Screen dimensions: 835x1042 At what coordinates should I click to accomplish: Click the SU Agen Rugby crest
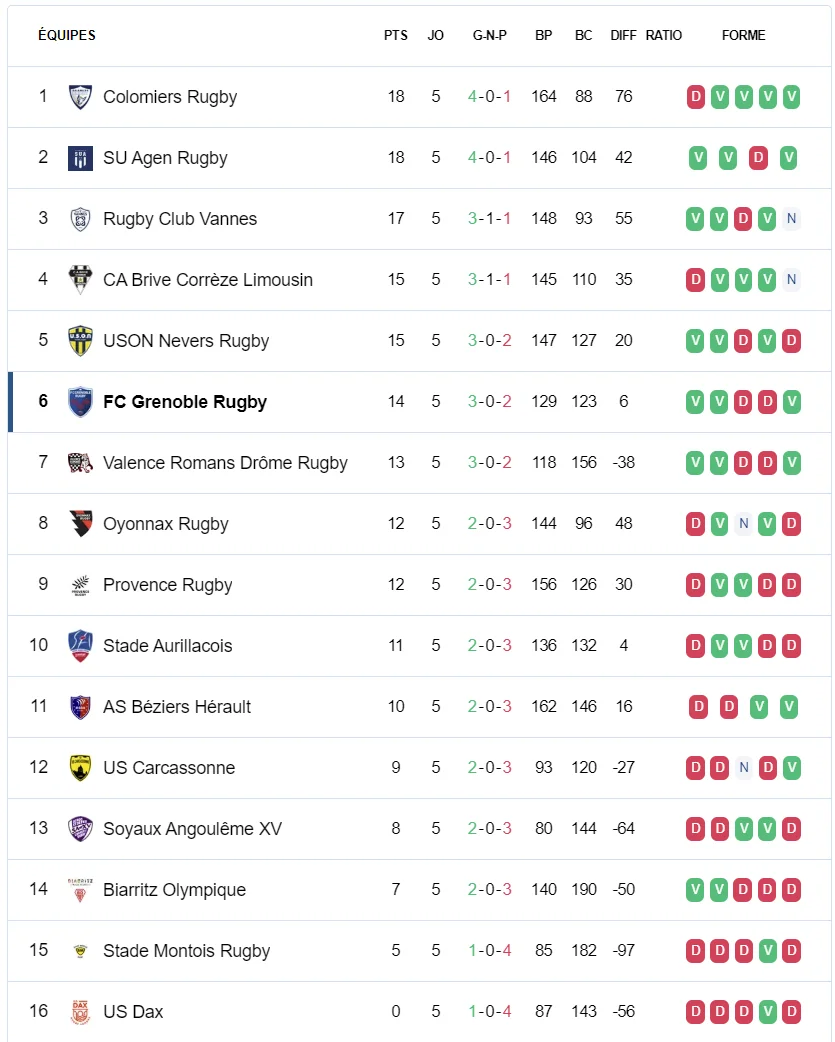[80, 158]
